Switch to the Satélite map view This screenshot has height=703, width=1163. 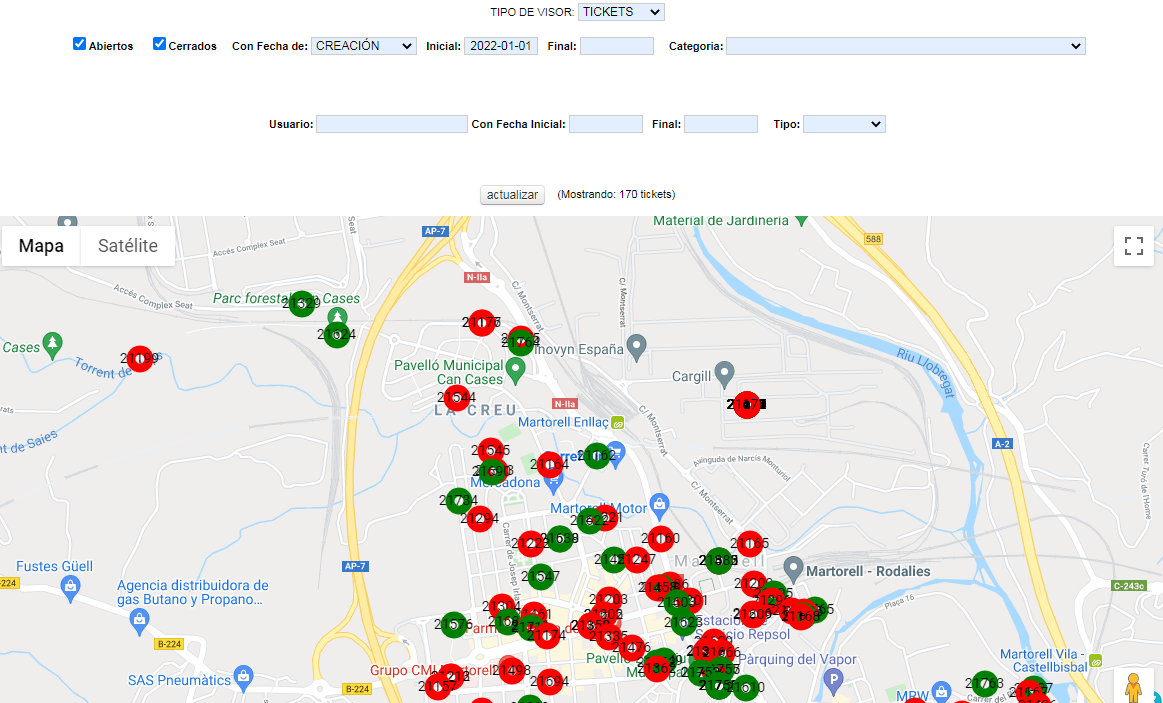(128, 246)
